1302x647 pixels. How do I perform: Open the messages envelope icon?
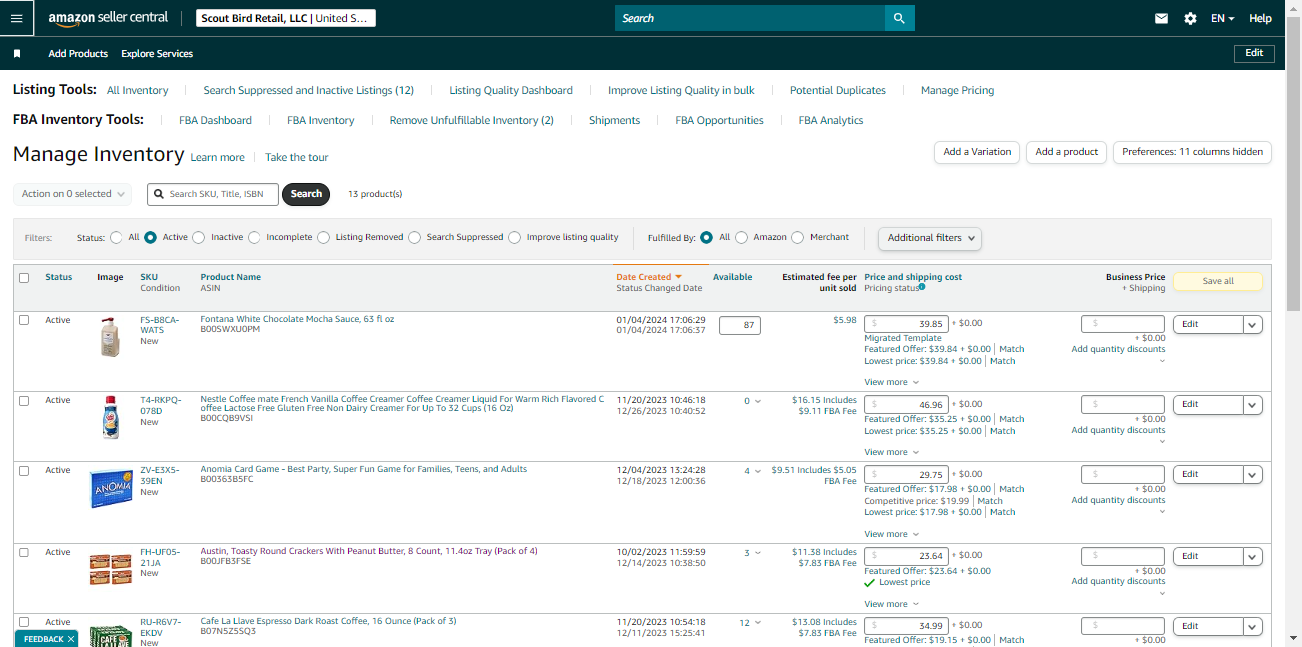point(1161,18)
